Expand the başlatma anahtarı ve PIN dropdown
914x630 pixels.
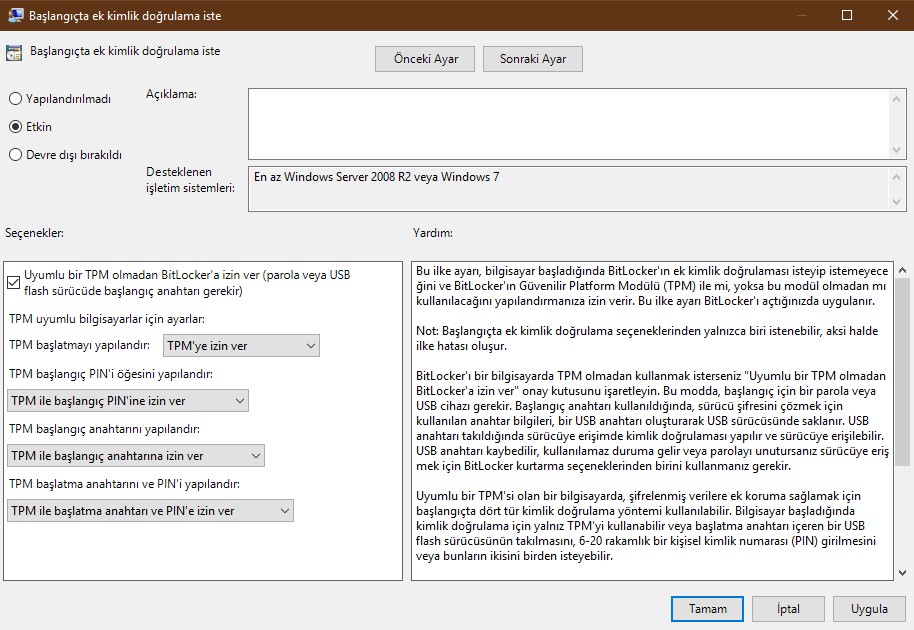tap(150, 511)
